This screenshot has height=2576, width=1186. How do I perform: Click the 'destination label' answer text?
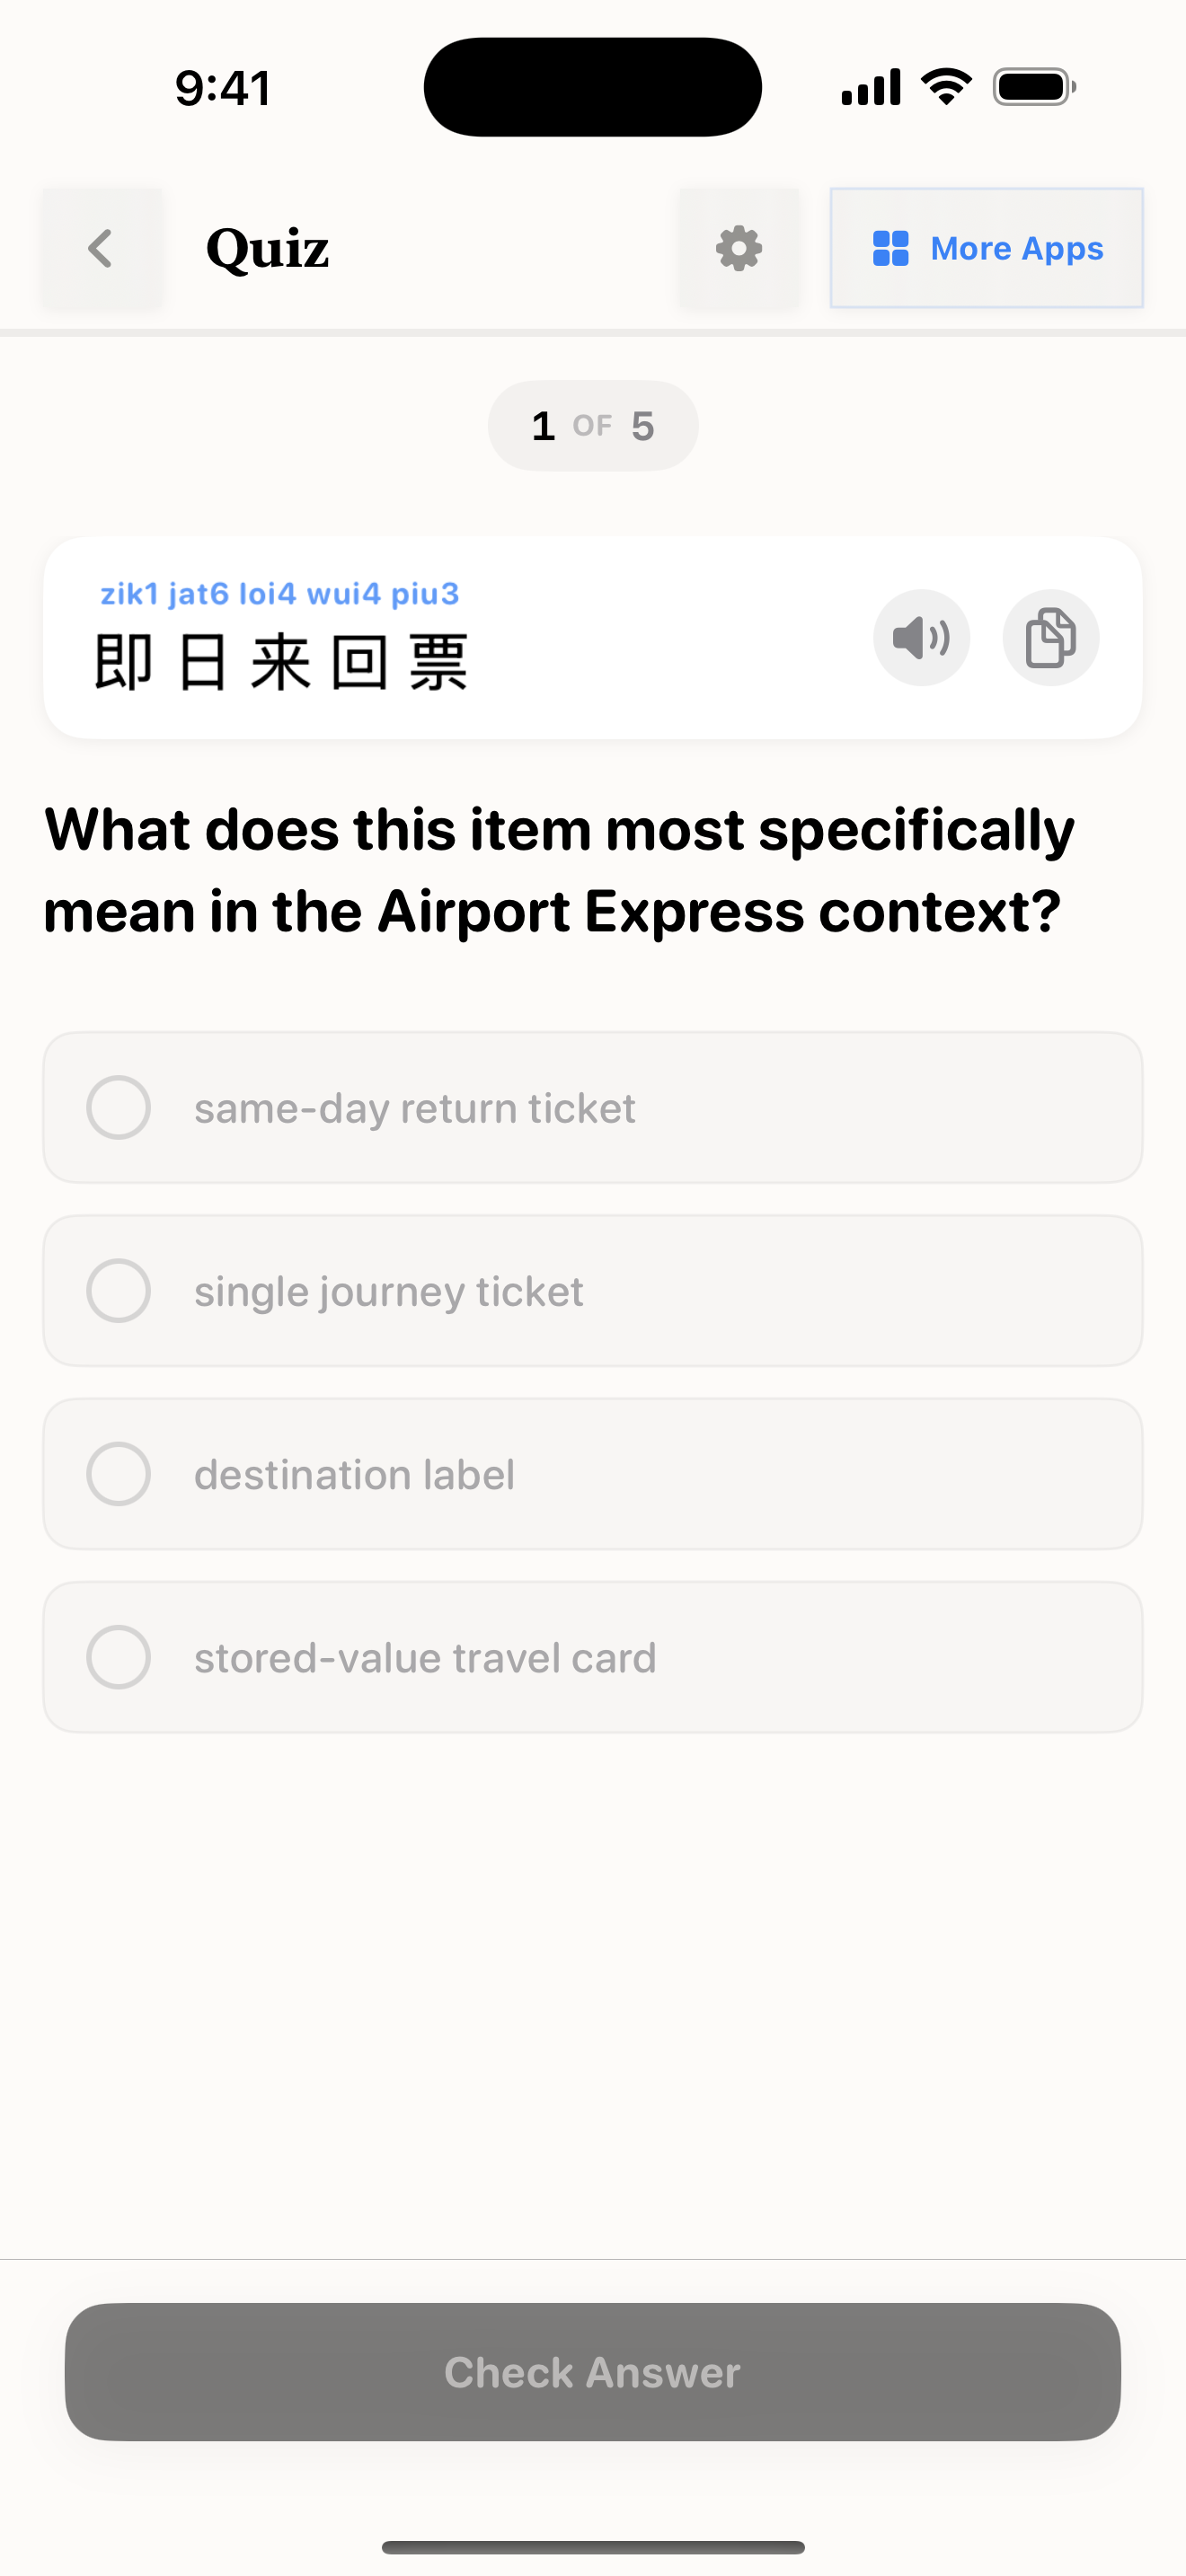pos(354,1474)
